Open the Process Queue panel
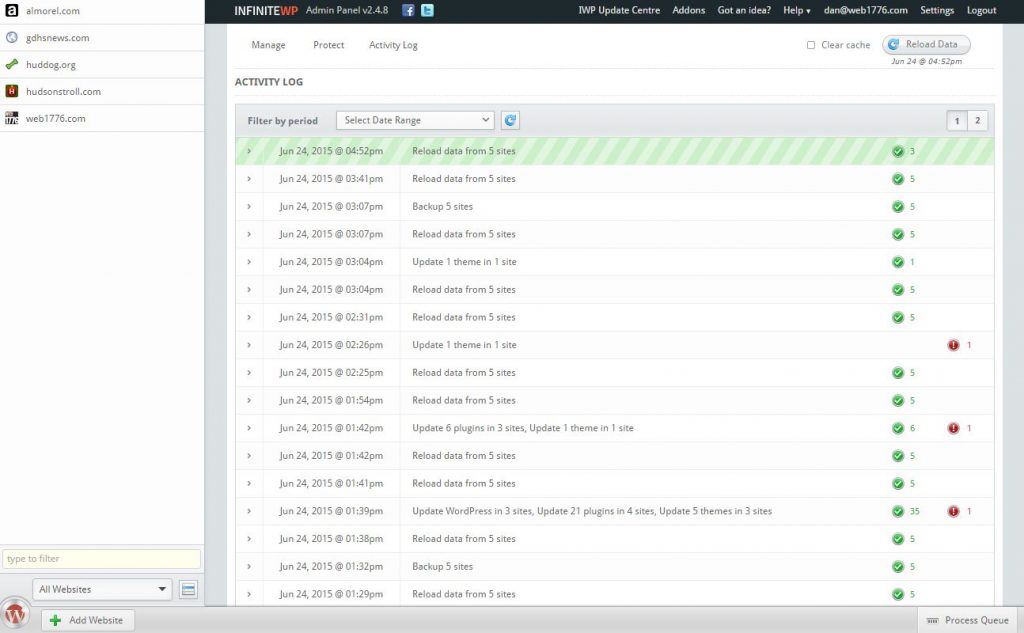 pyautogui.click(x=968, y=620)
